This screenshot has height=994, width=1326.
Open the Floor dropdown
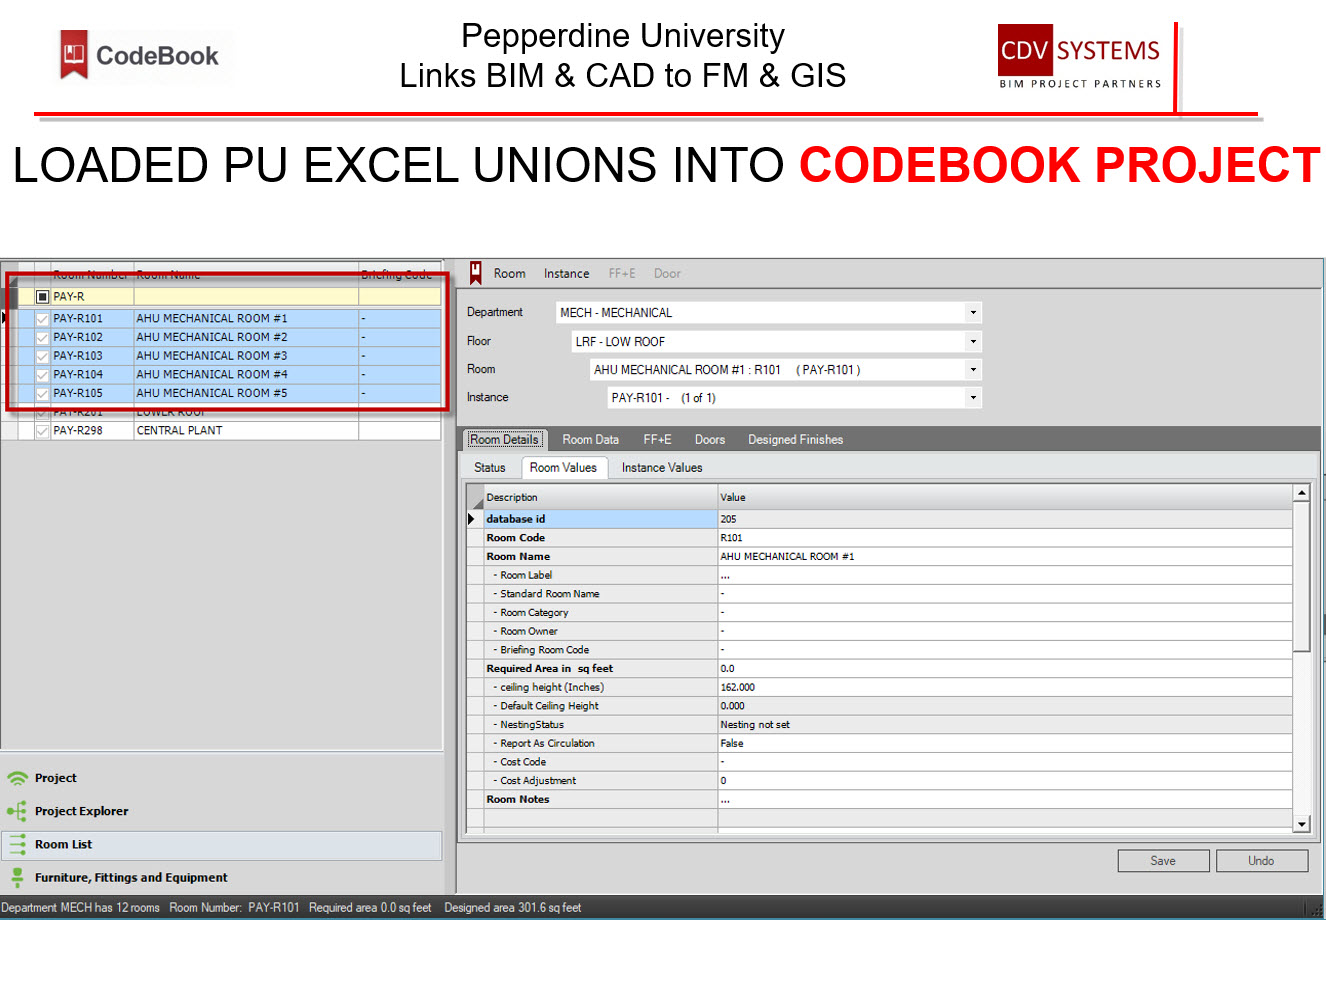tap(973, 342)
